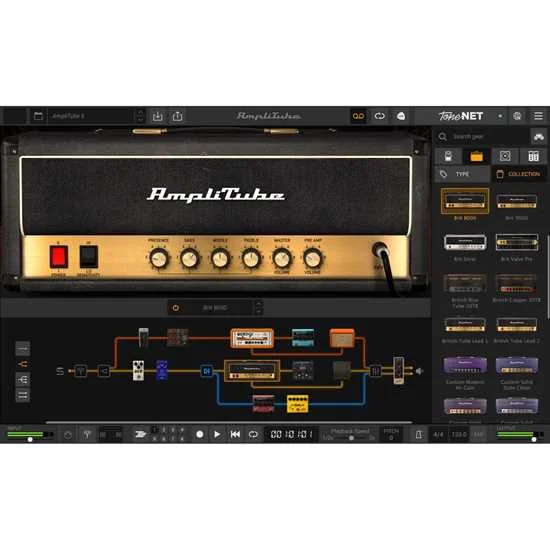Open the preset browser folder icon
This screenshot has height=550, width=550.
38,116
